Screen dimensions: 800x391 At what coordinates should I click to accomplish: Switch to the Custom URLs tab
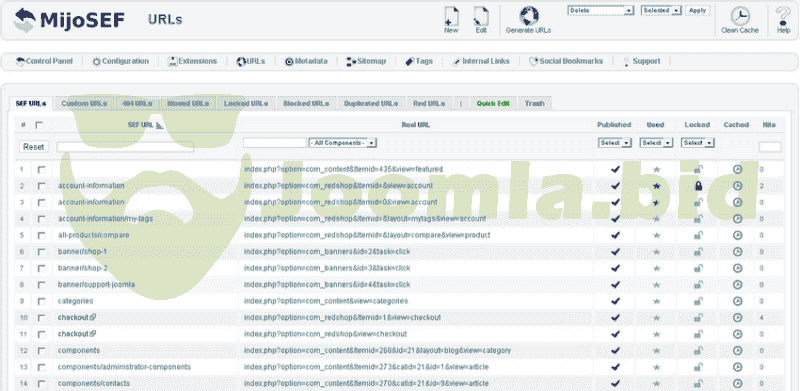coord(84,104)
